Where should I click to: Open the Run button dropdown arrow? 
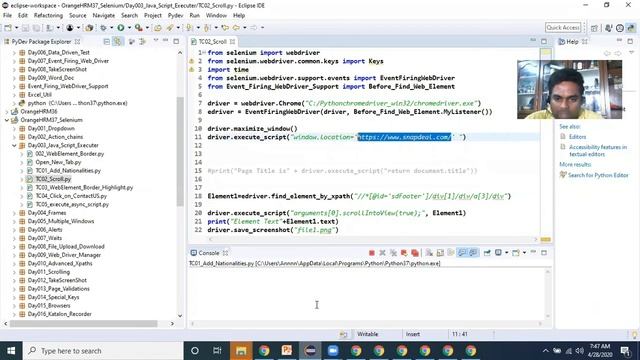pos(129,28)
